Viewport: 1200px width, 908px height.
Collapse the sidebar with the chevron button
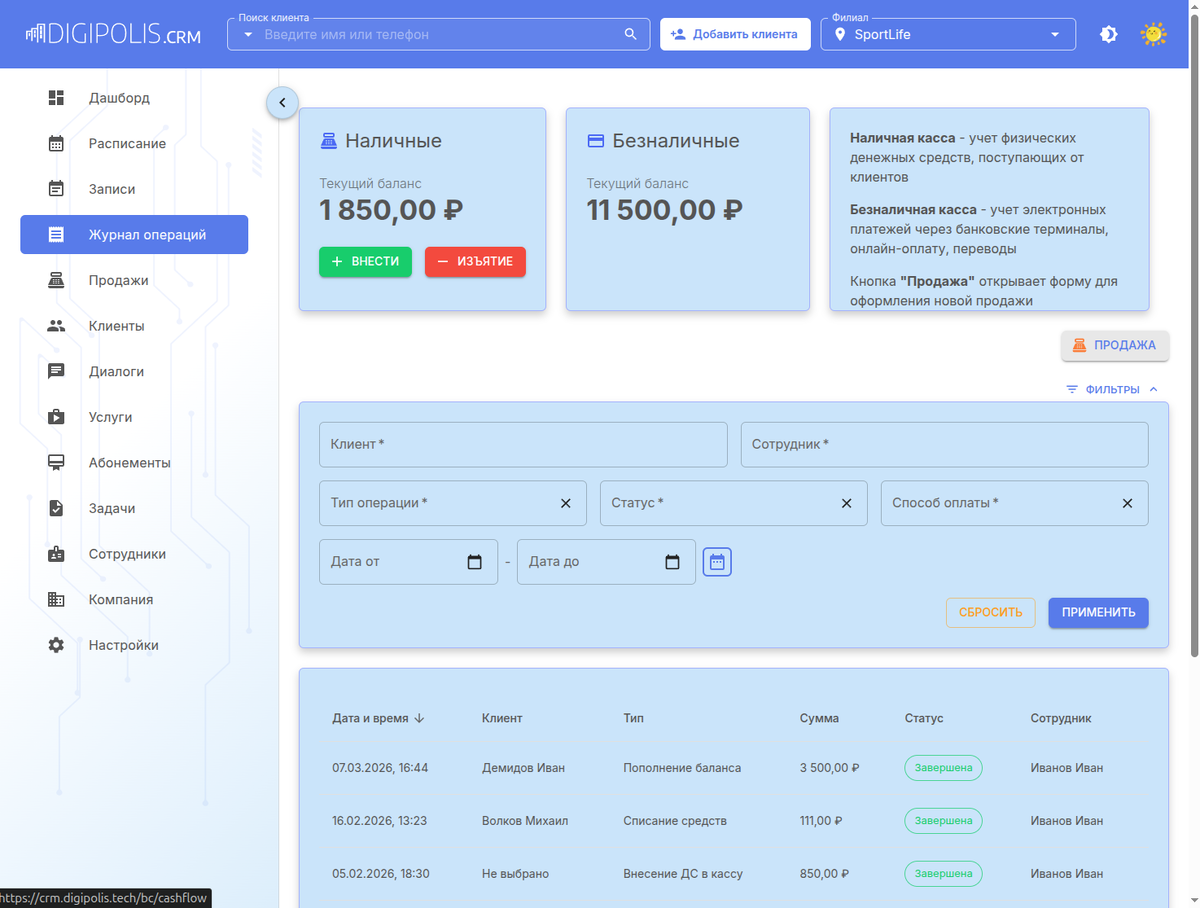tap(282, 102)
